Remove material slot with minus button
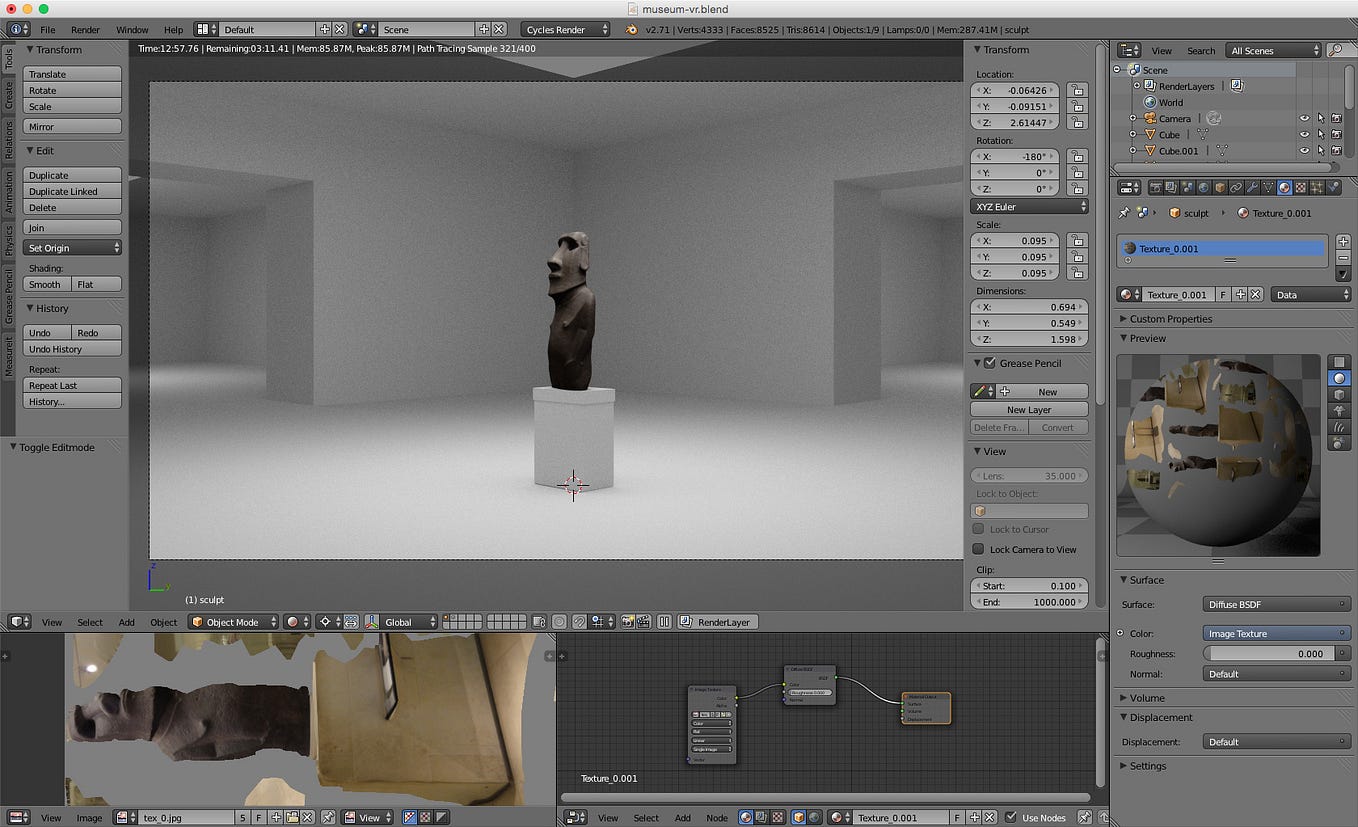 pyautogui.click(x=1343, y=258)
